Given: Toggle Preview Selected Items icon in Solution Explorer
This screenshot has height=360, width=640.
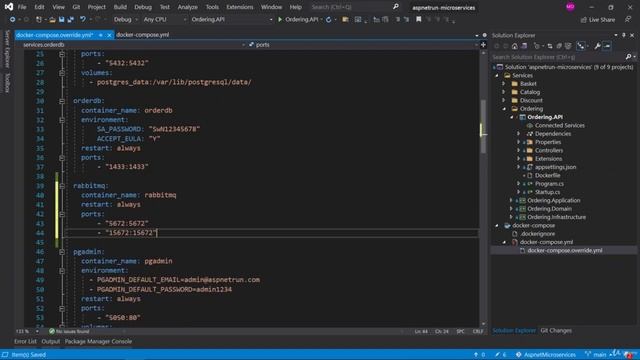Looking at the screenshot, I should [607, 46].
